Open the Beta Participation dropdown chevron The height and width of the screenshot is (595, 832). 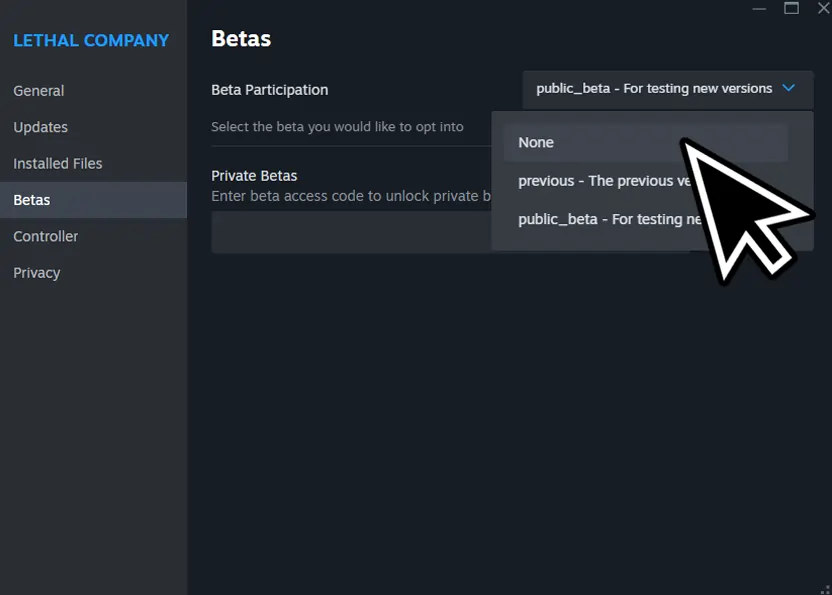[789, 89]
